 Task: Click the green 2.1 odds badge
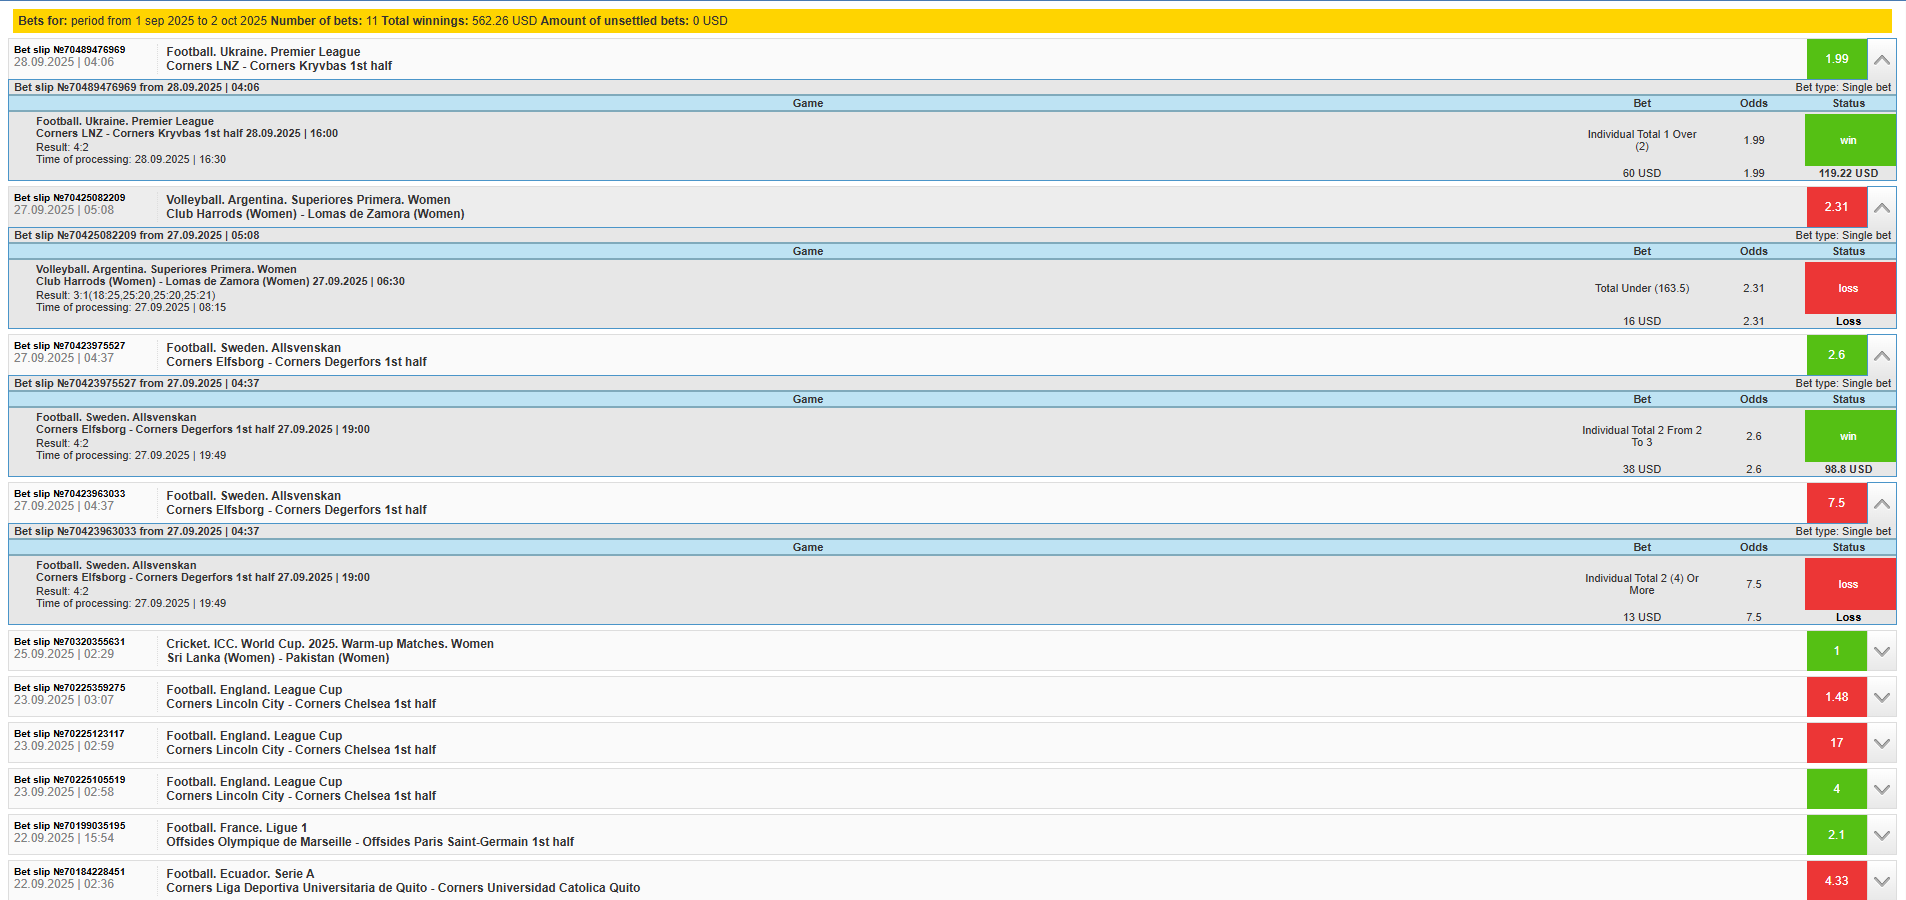(x=1836, y=835)
